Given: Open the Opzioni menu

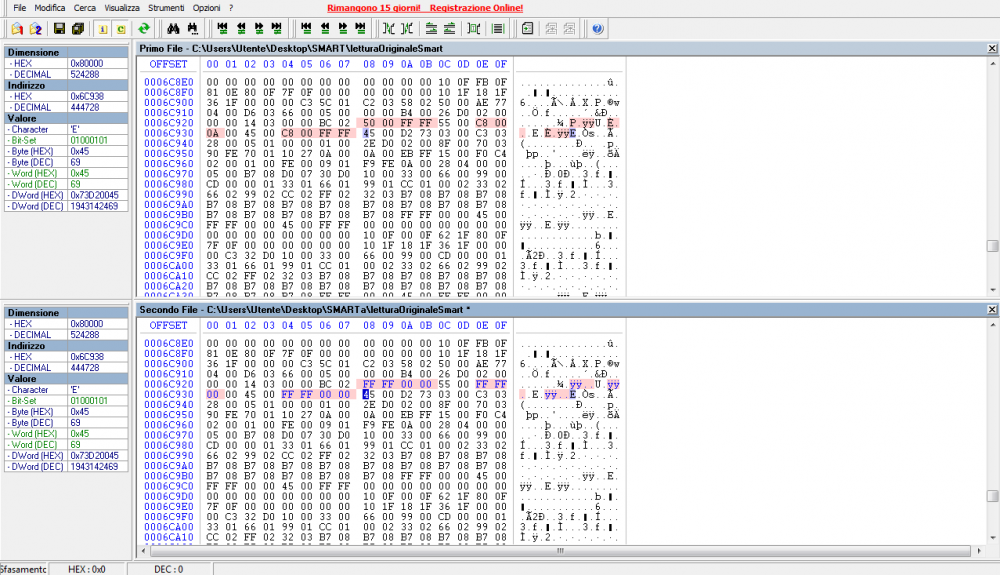Looking at the screenshot, I should 206,8.
